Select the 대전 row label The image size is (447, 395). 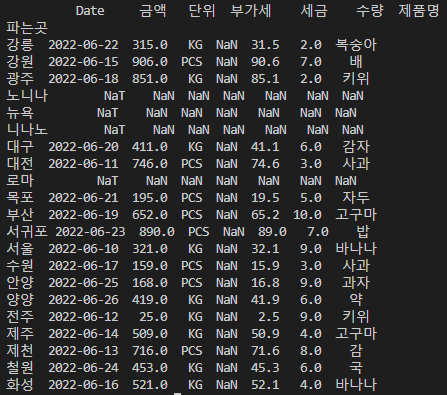[20, 164]
